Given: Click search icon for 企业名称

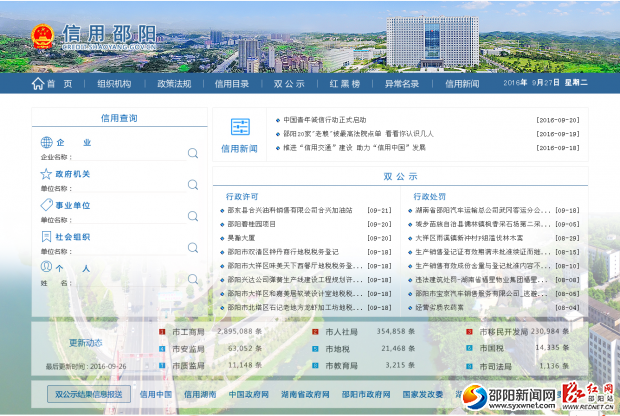Looking at the screenshot, I should (x=193, y=153).
